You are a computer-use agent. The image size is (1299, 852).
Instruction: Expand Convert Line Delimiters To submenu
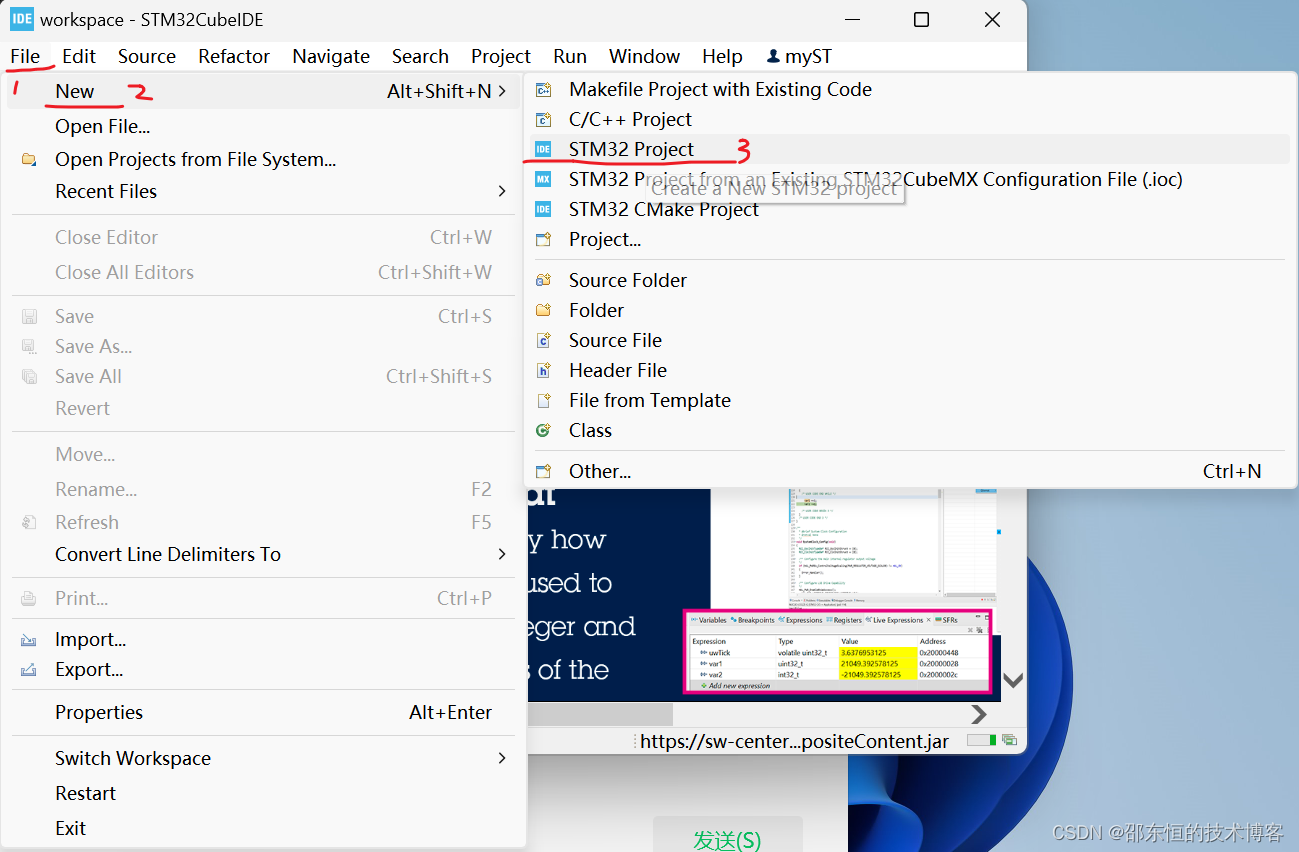tap(265, 554)
